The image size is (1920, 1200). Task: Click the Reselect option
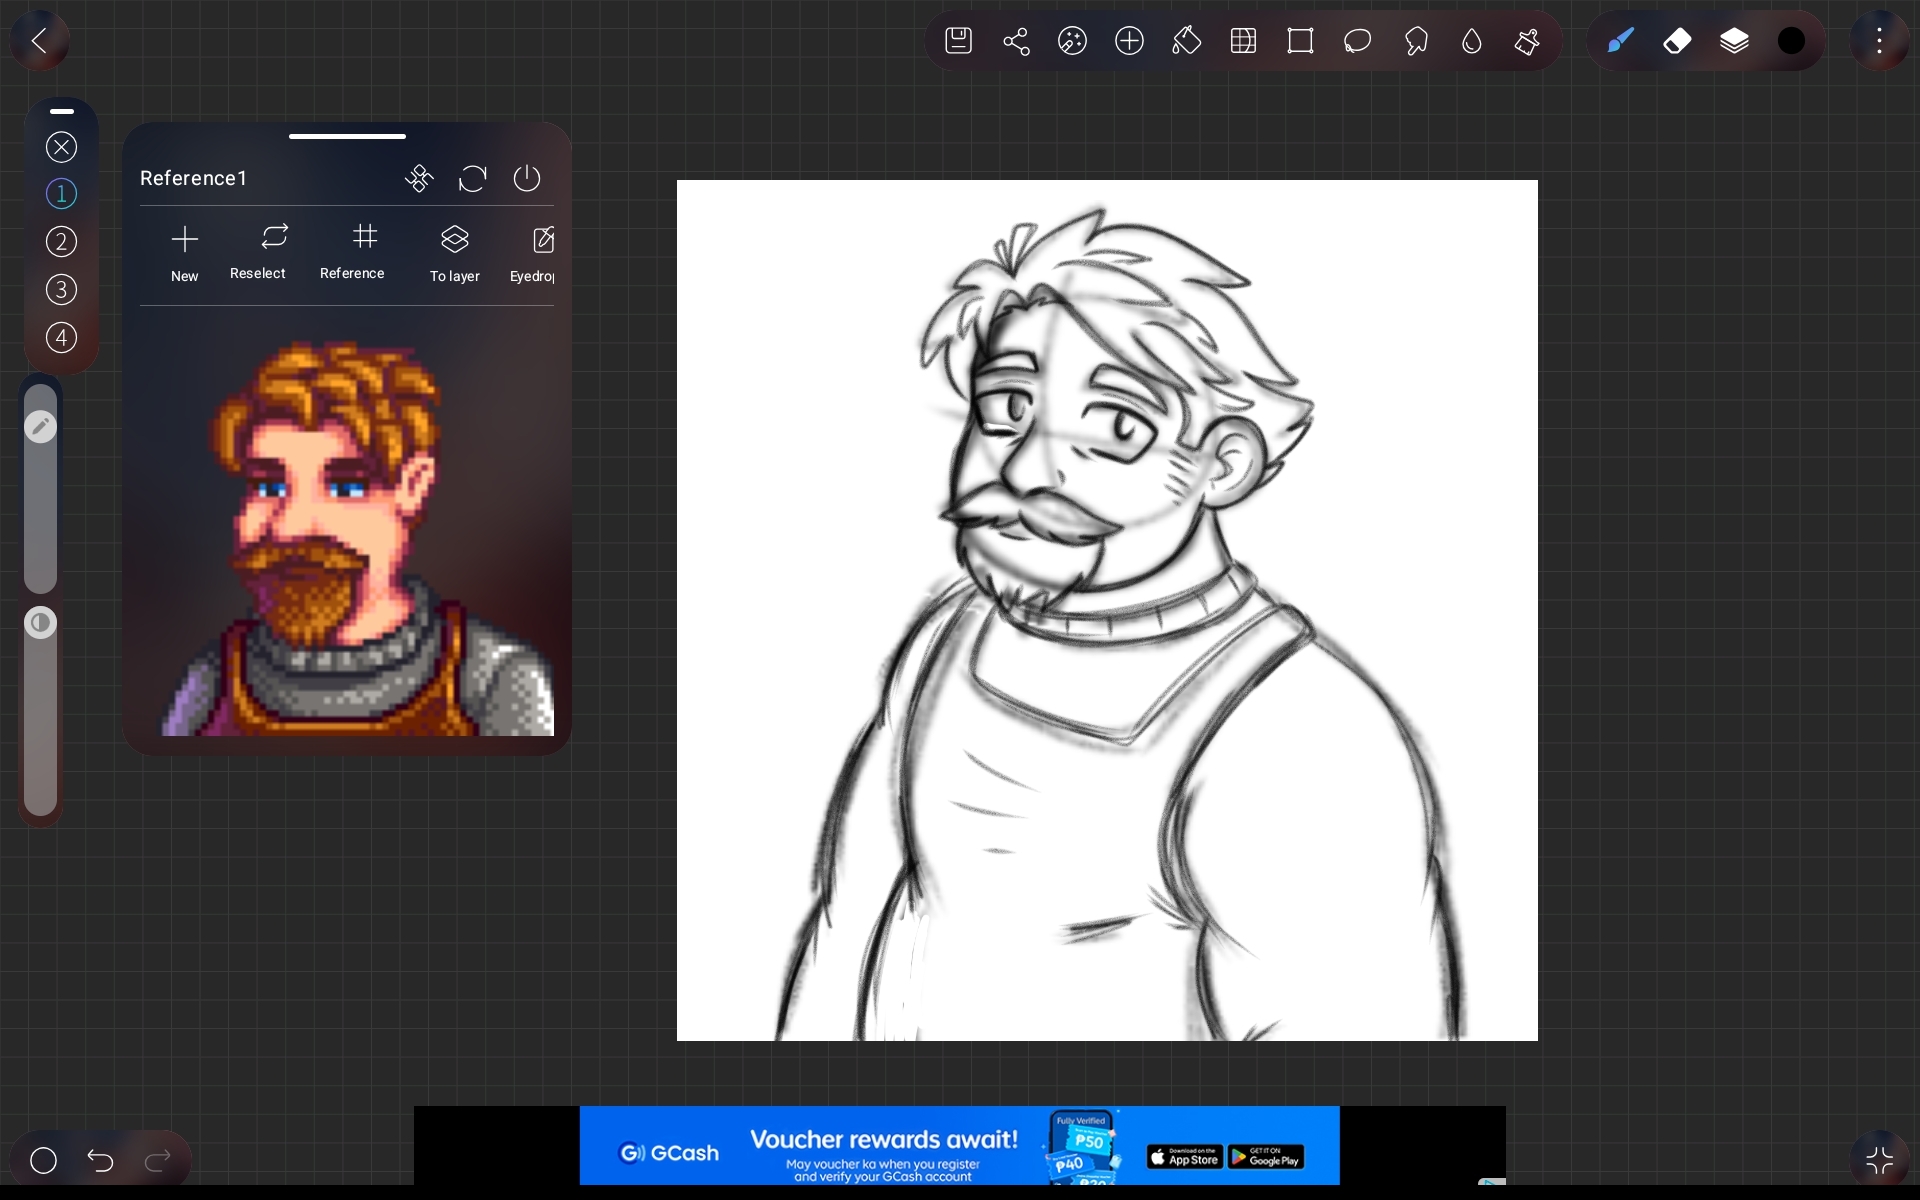point(258,250)
